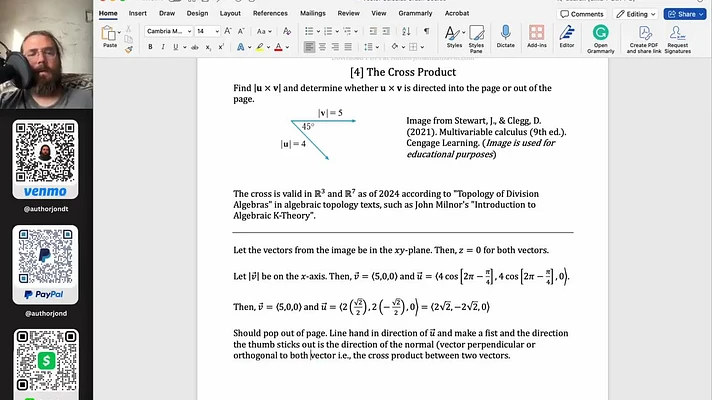Decrease font size with smaller A icon

241,31
